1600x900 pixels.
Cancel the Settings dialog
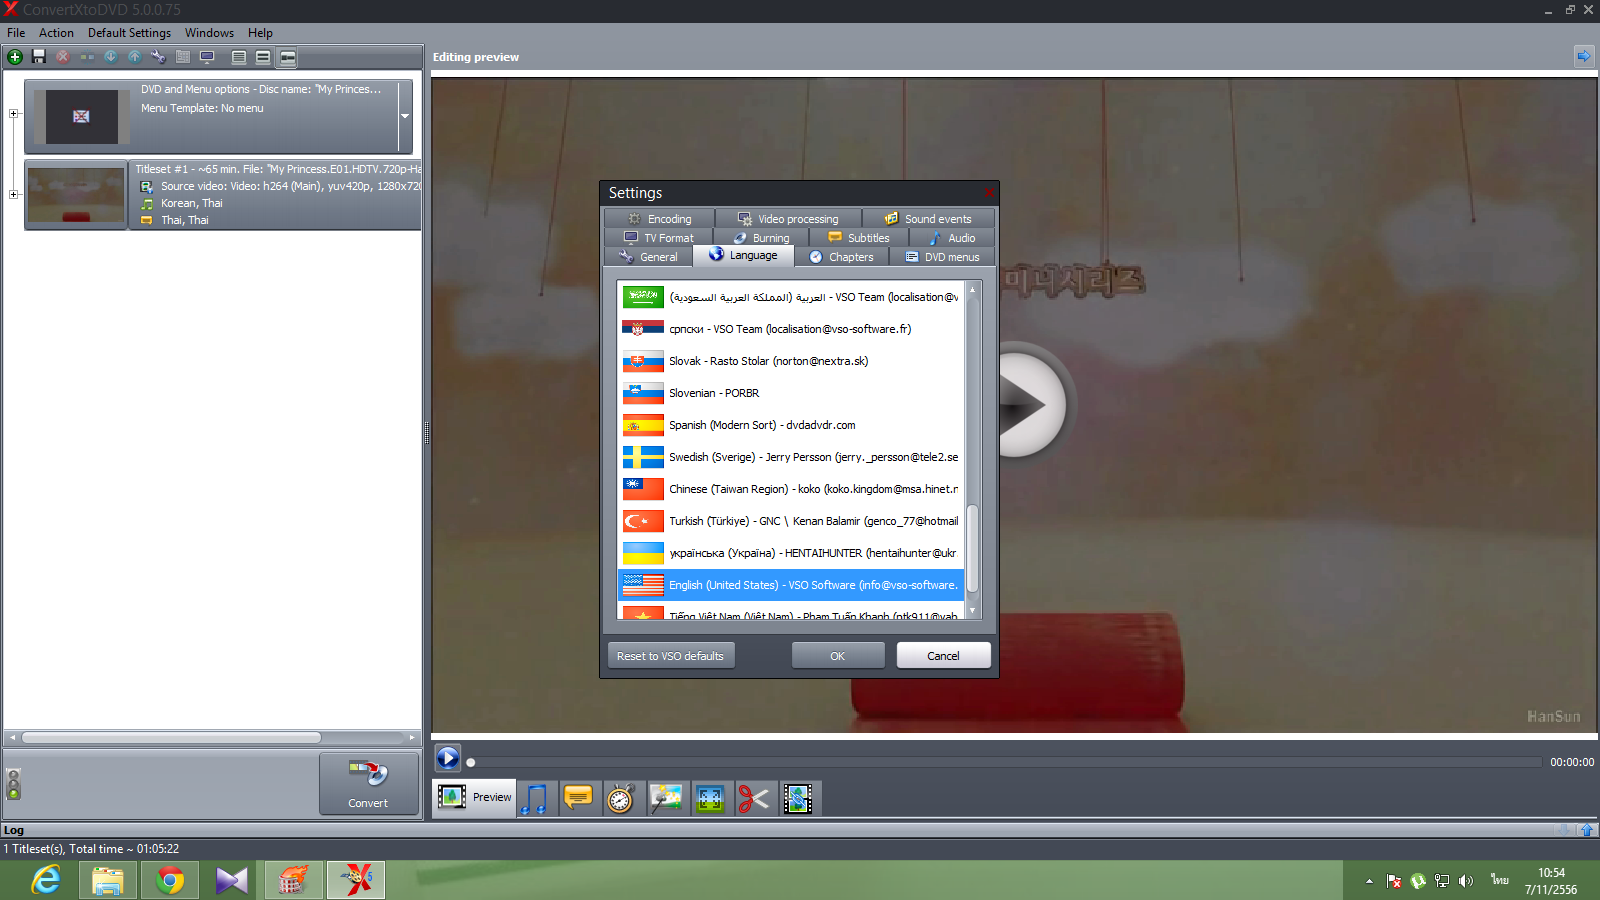[943, 656]
